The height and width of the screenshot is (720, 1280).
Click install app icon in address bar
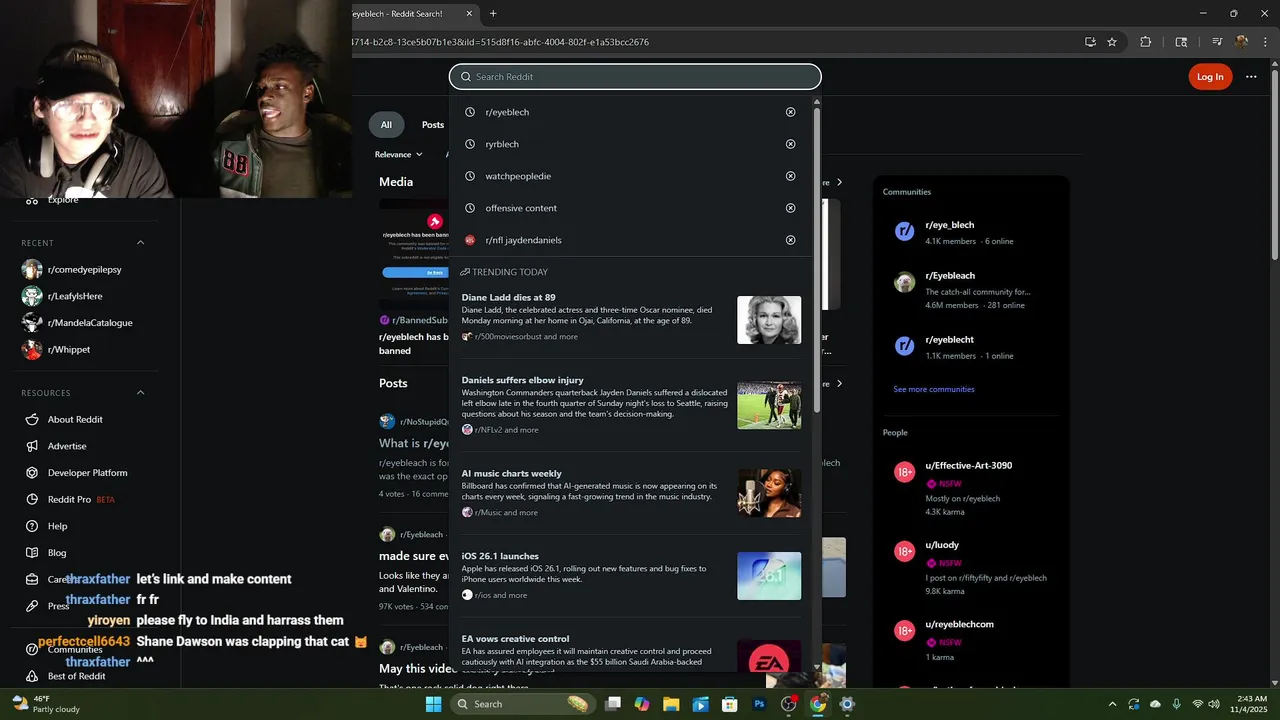1090,42
